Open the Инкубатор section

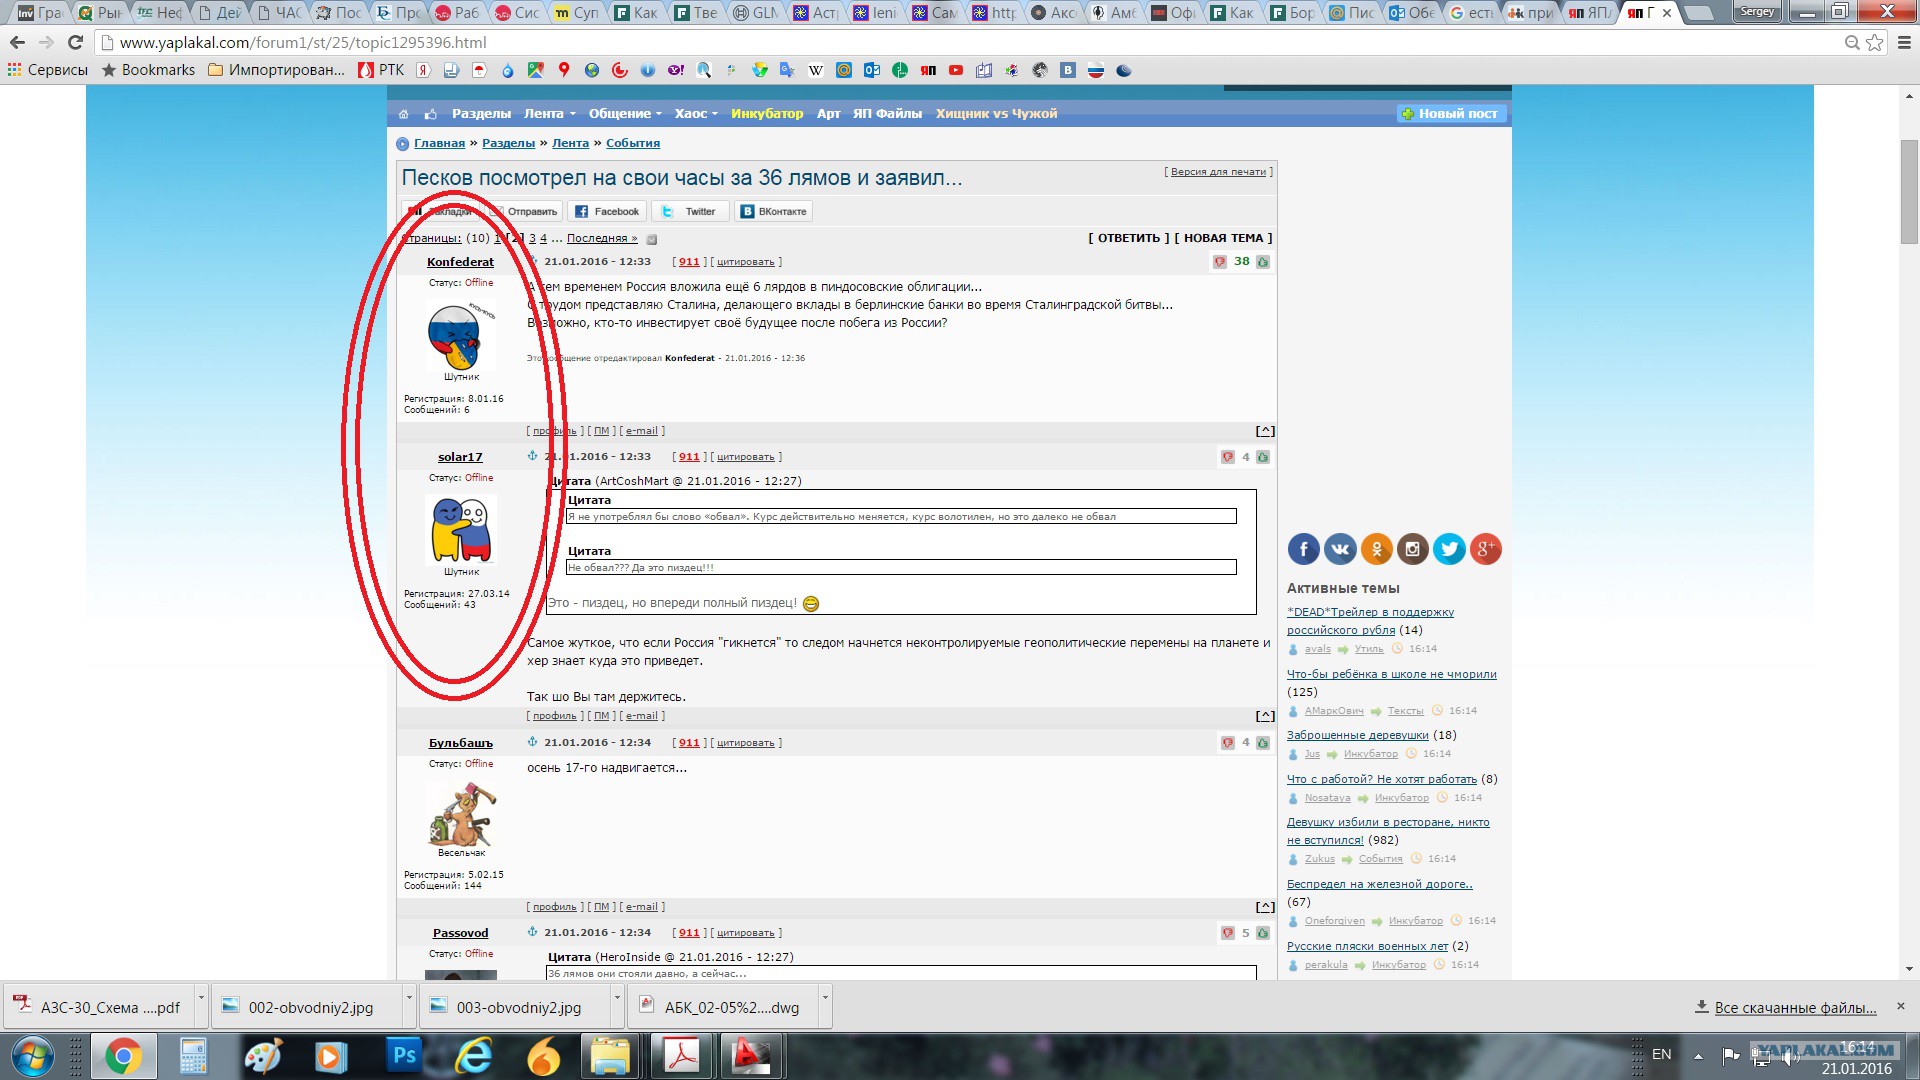pos(767,114)
